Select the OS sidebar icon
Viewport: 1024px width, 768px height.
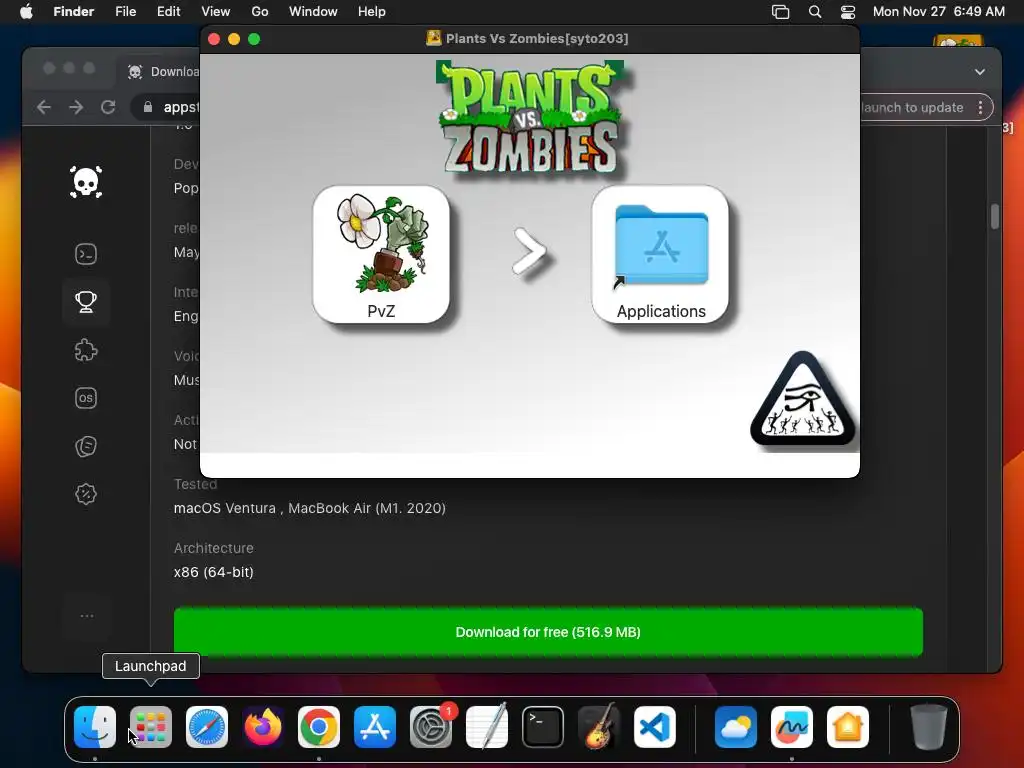86,398
